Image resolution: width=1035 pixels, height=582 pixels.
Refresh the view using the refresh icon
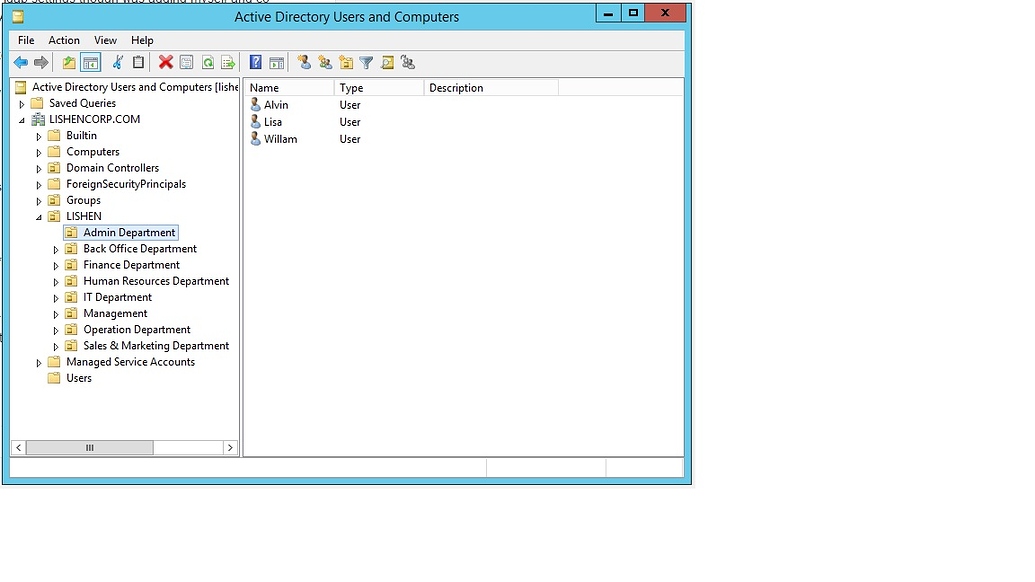click(208, 62)
